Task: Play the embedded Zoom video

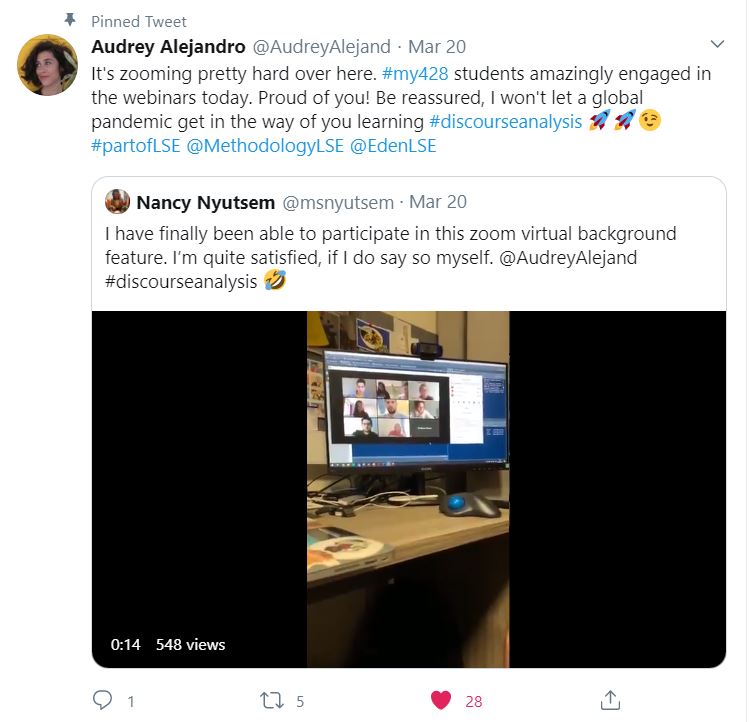Action: pyautogui.click(x=409, y=489)
